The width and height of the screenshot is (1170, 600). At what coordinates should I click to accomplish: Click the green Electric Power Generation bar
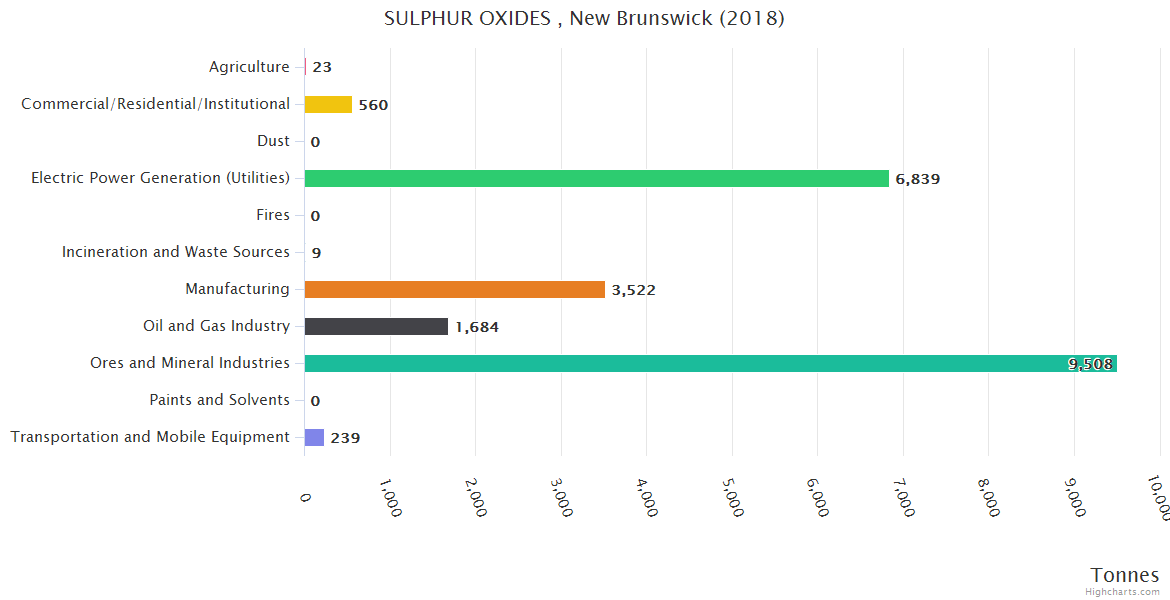tap(596, 178)
